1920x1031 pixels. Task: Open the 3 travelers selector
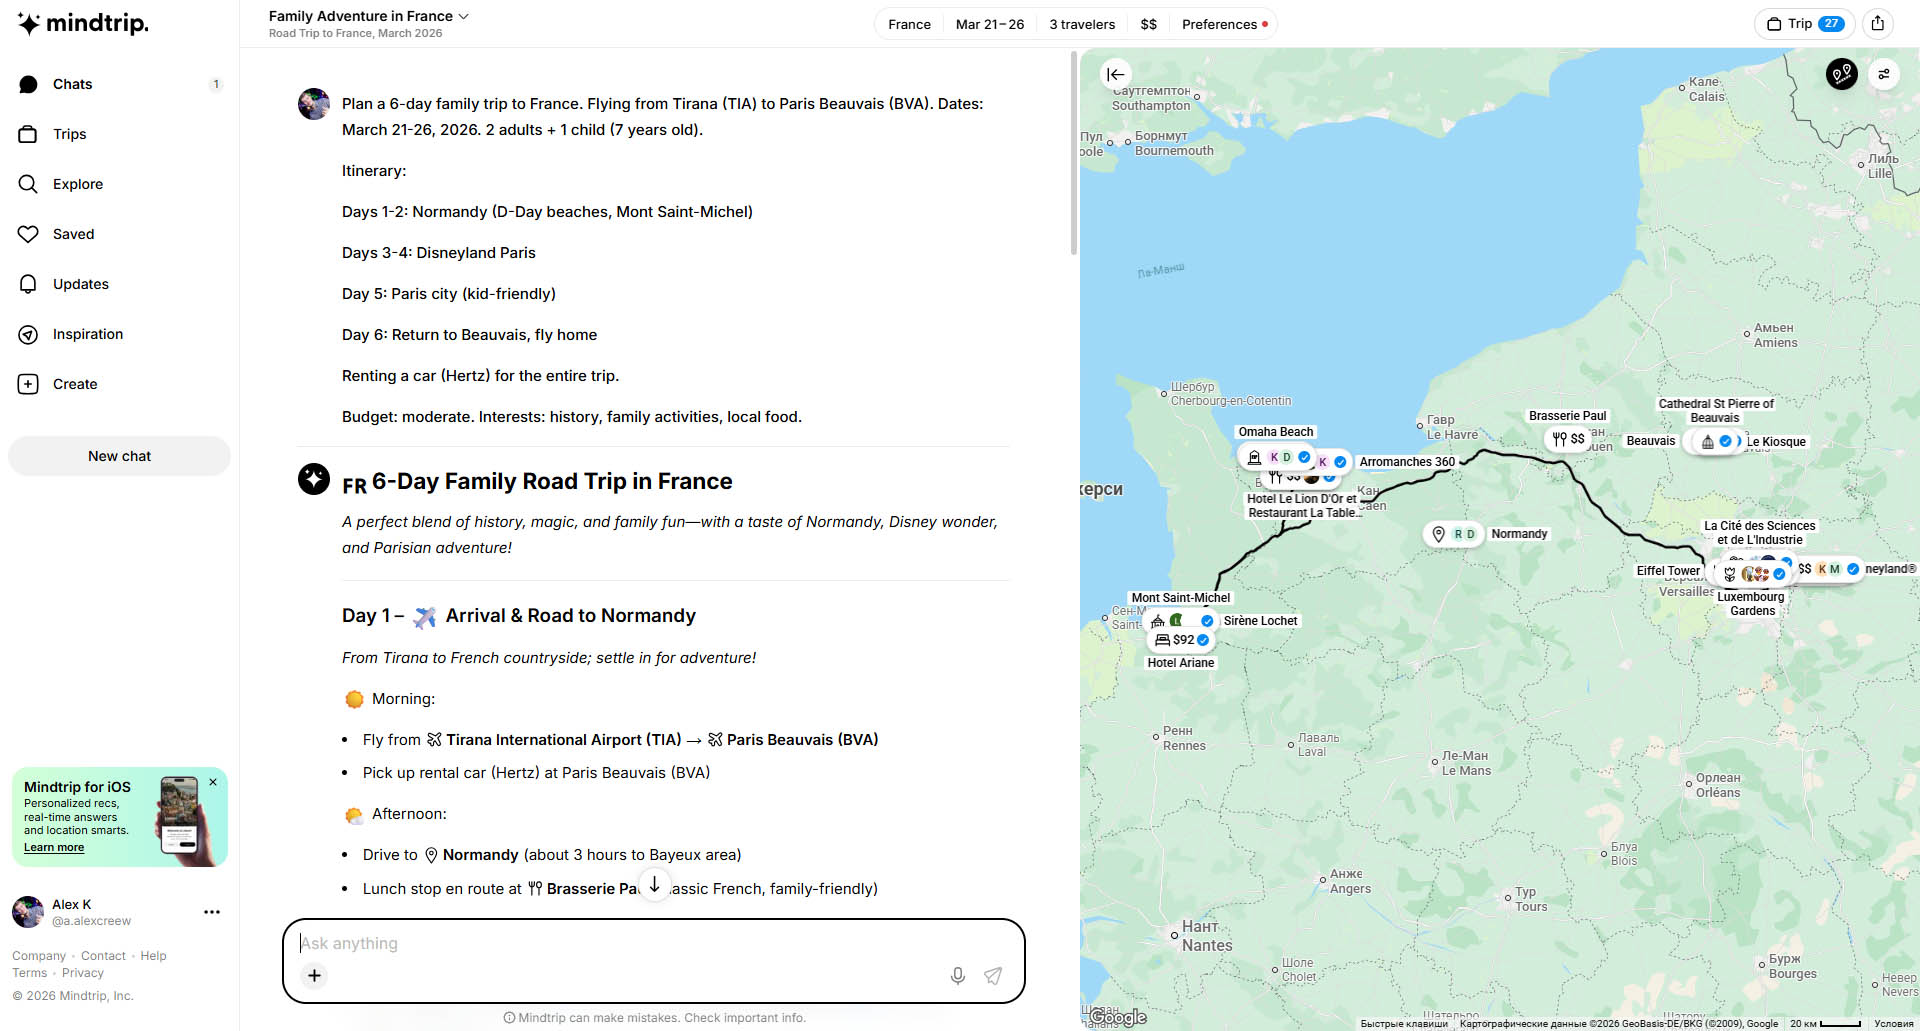click(x=1081, y=24)
